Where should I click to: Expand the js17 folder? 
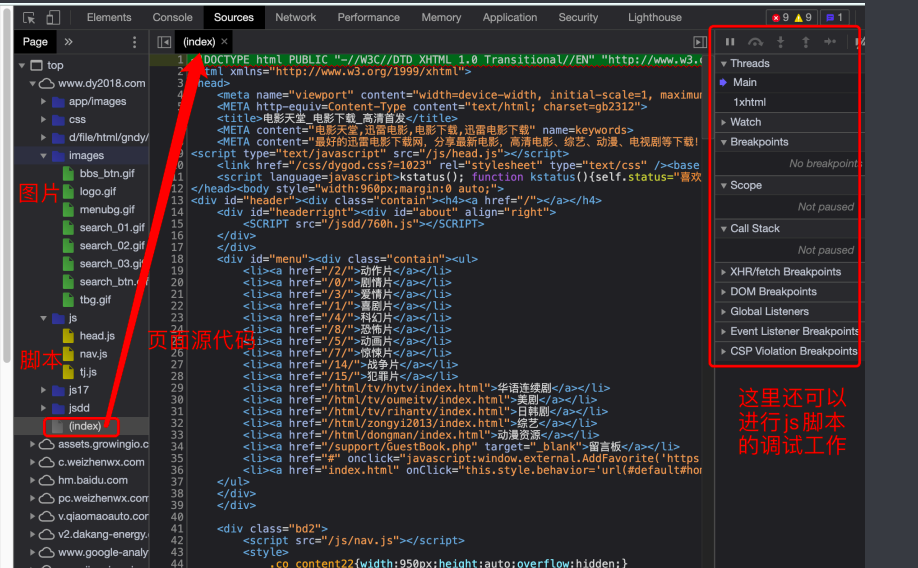43,390
